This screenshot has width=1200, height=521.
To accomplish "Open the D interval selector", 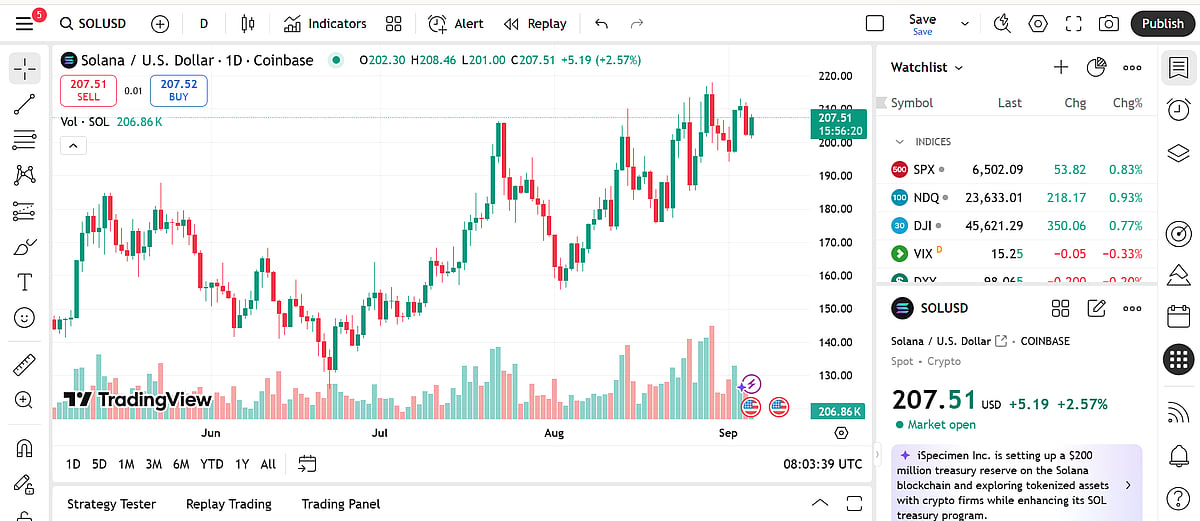I will pyautogui.click(x=204, y=23).
